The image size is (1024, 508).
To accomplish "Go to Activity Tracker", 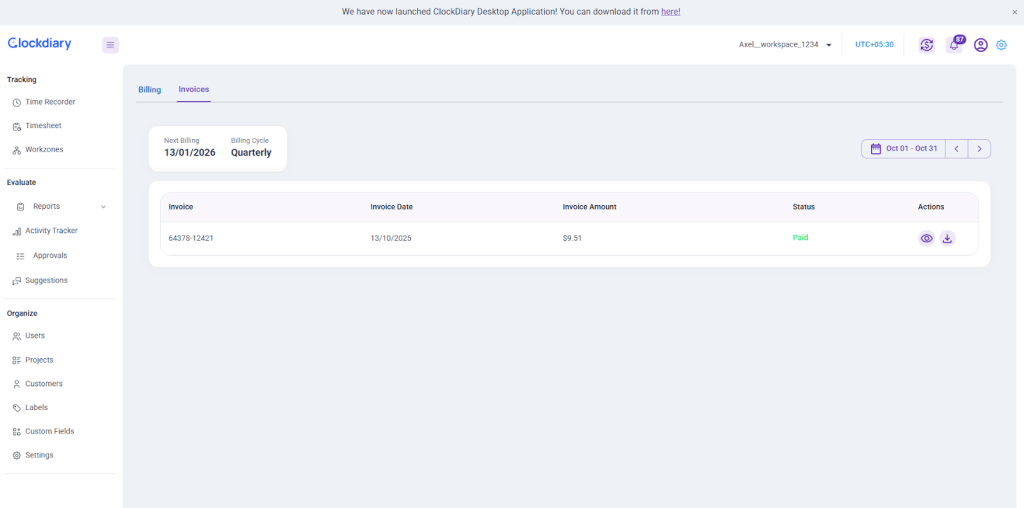I will coord(51,231).
